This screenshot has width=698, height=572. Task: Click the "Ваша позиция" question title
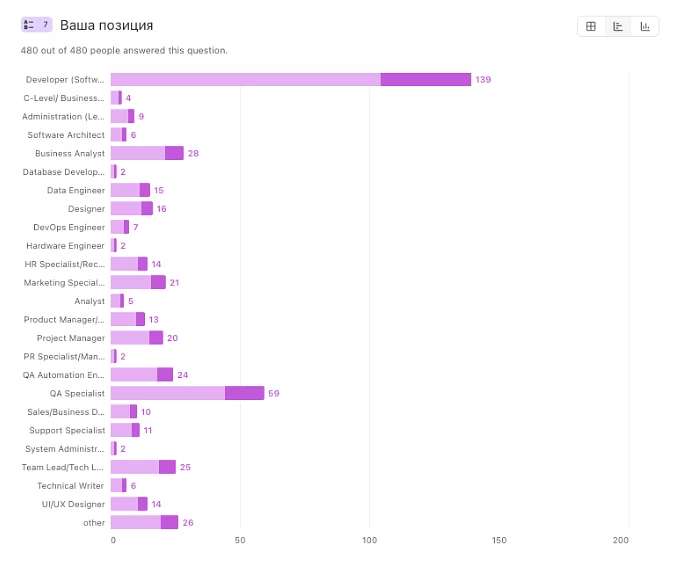point(107,25)
